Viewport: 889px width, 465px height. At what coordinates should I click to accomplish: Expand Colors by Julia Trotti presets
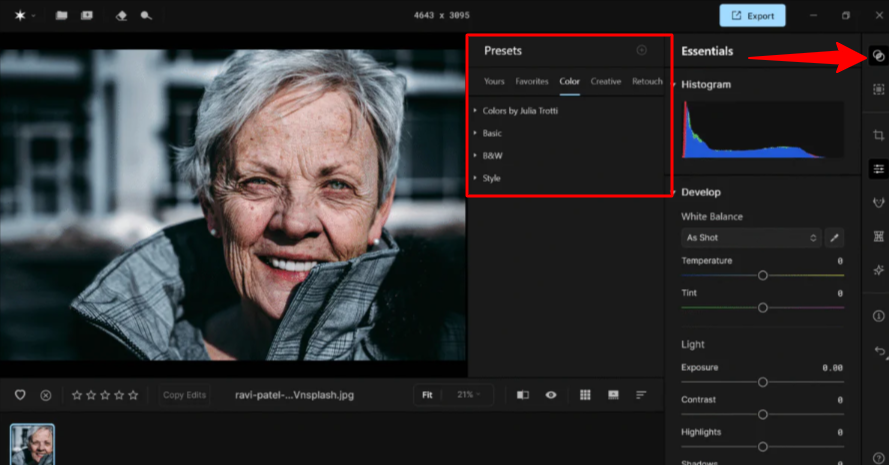point(520,111)
